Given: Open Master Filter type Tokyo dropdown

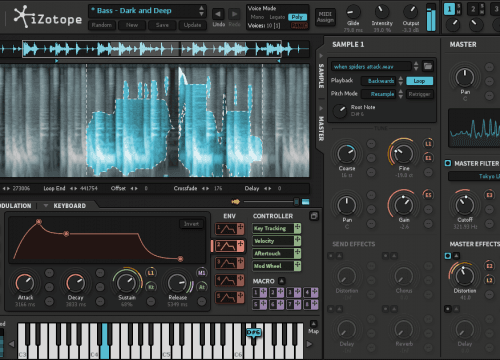Looking at the screenshot, I should pos(474,176).
